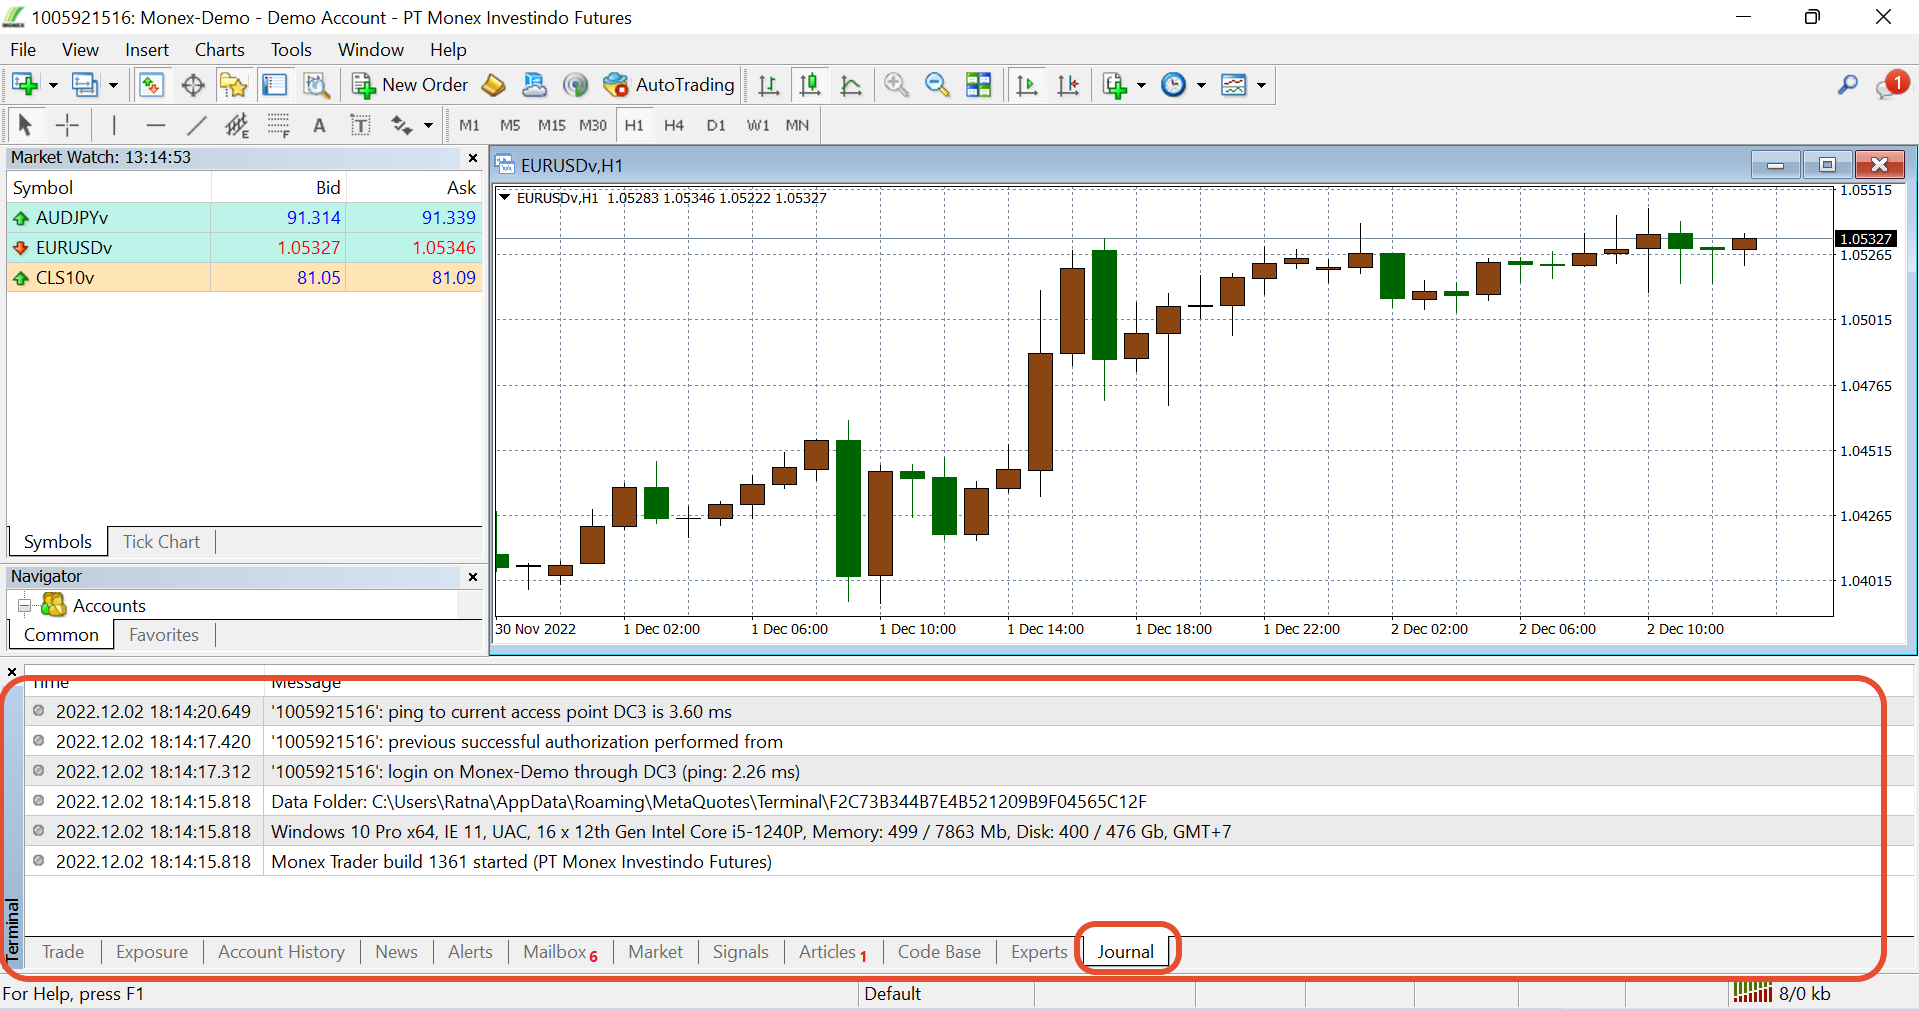1919x1009 pixels.
Task: Expand the Periods clock dropdown arrow
Action: coord(1201,85)
